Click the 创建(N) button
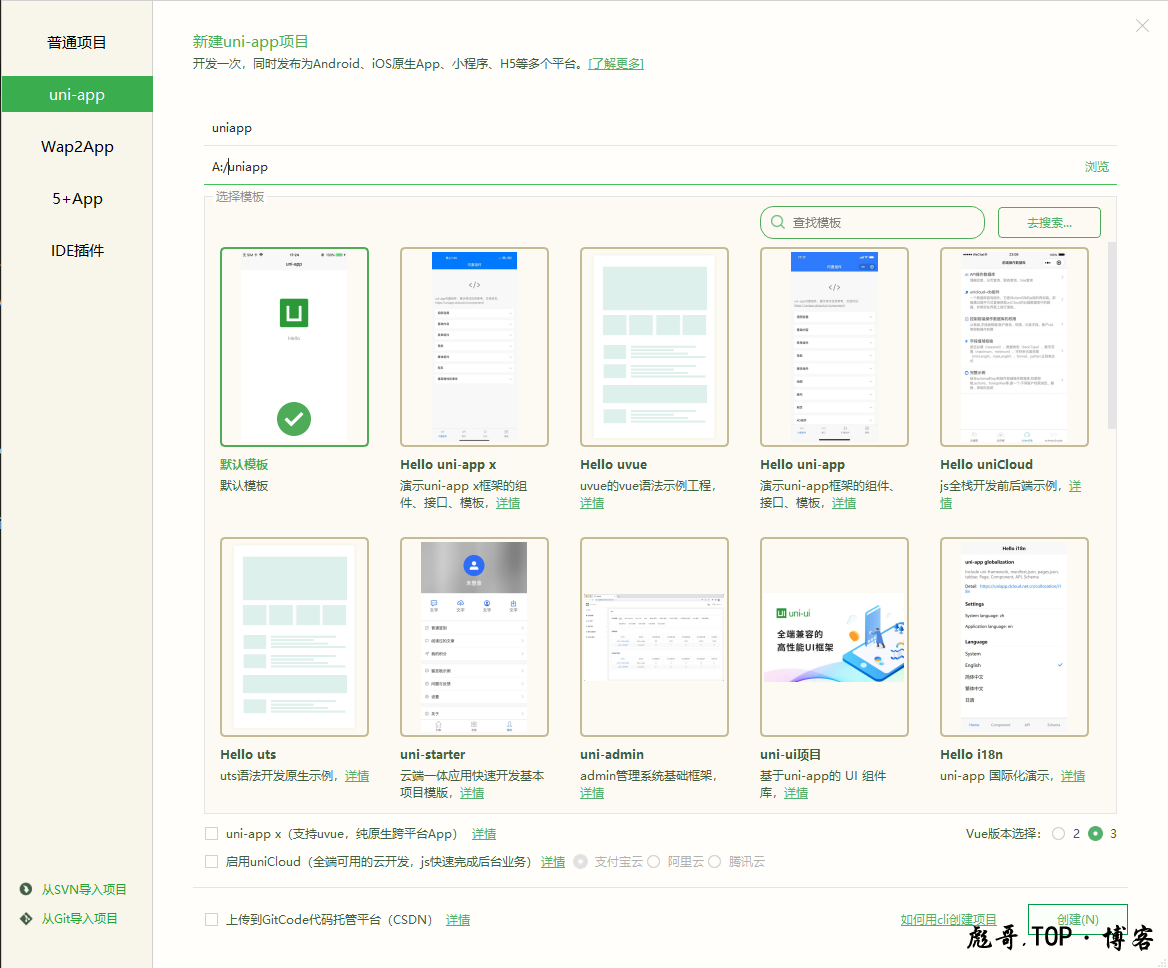The width and height of the screenshot is (1168, 968). coord(1077,920)
